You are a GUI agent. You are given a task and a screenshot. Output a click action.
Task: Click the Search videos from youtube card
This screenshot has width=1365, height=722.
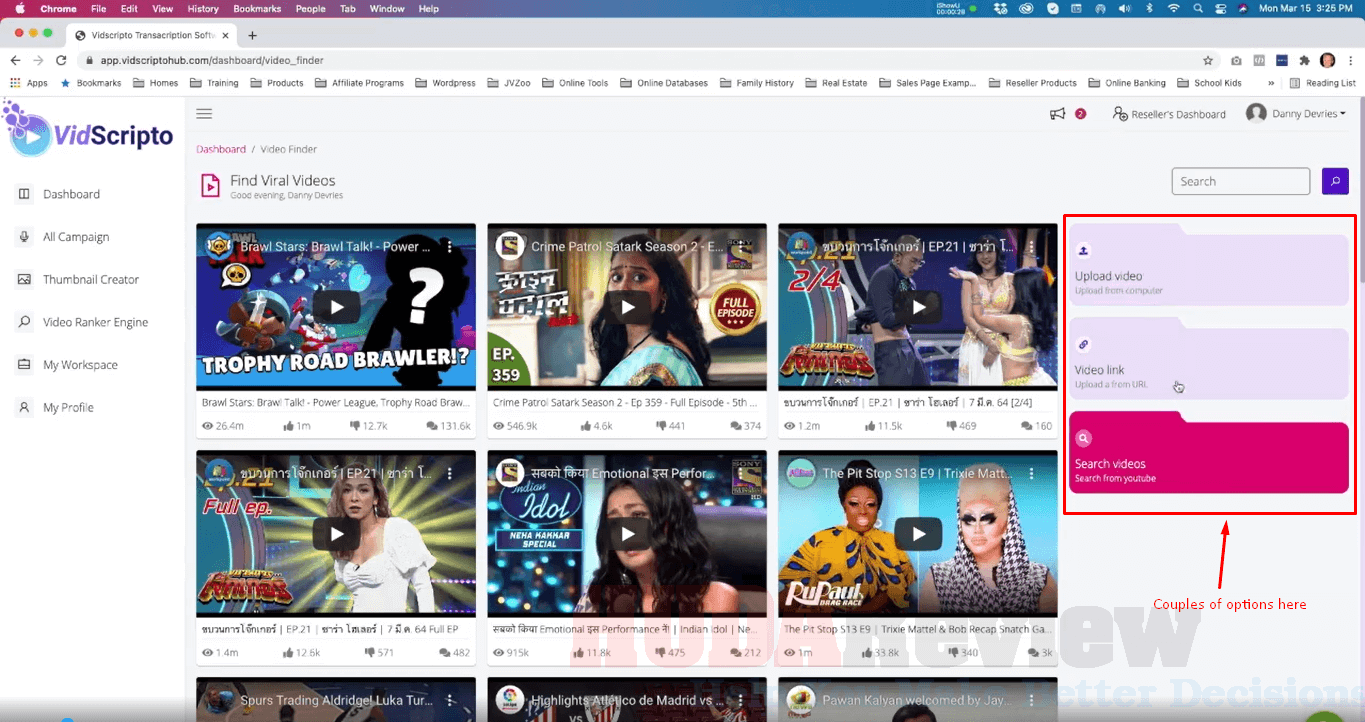tap(1209, 452)
